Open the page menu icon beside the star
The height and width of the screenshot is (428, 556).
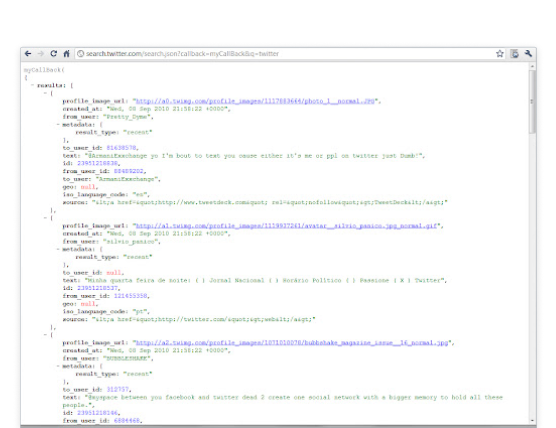515,54
